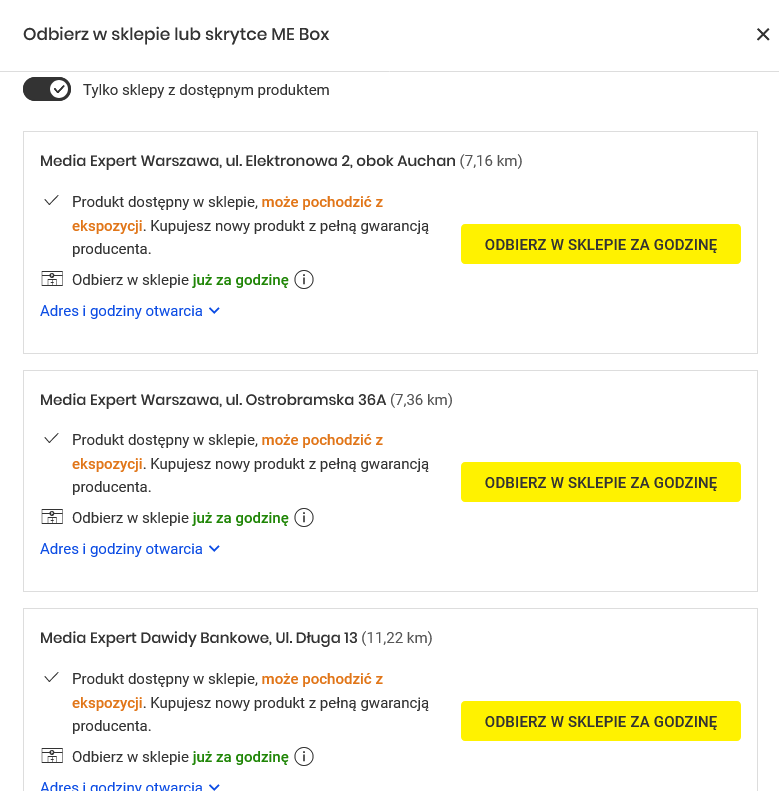This screenshot has width=779, height=791.
Task: Expand address and hours for Elektronowa 2
Action: pyautogui.click(x=130, y=311)
